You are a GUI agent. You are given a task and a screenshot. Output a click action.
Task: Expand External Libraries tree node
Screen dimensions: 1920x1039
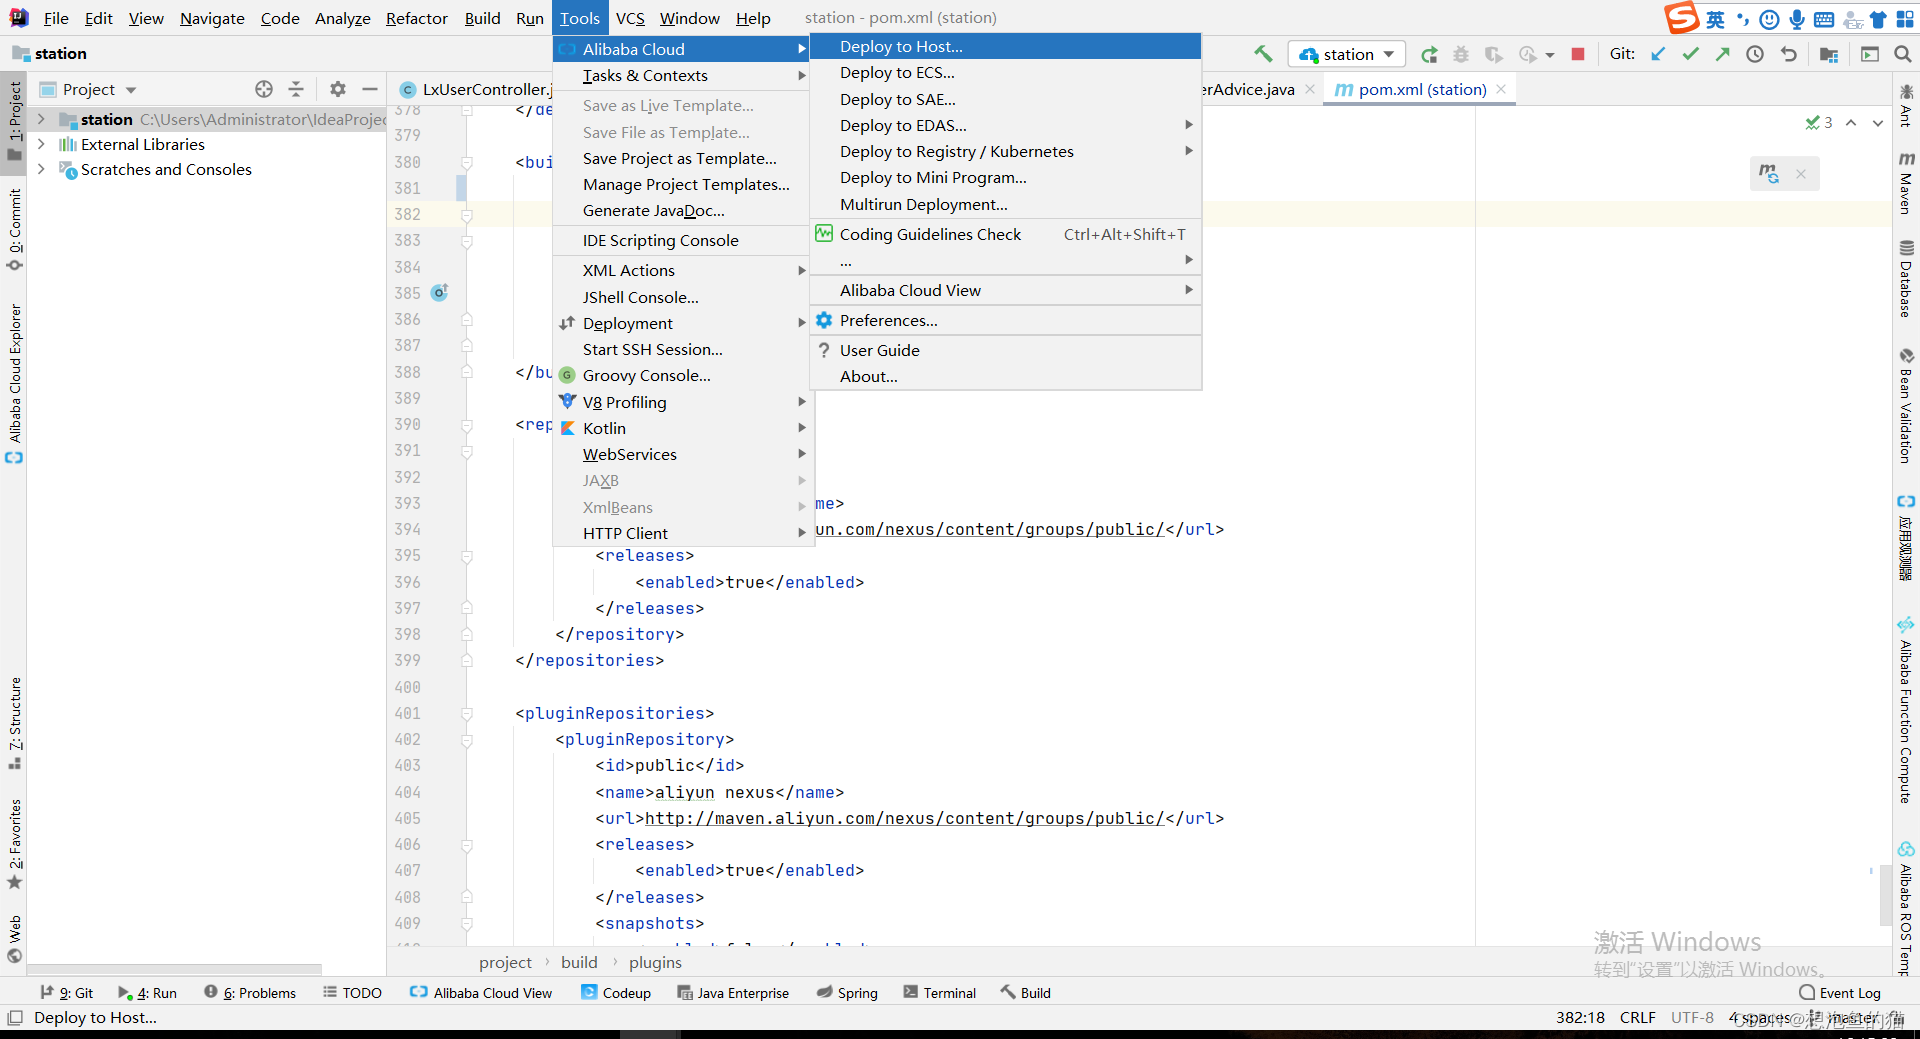[41, 144]
